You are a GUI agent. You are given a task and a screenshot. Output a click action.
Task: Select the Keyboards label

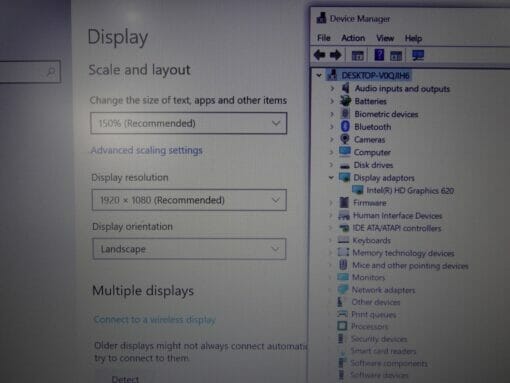[x=371, y=240]
